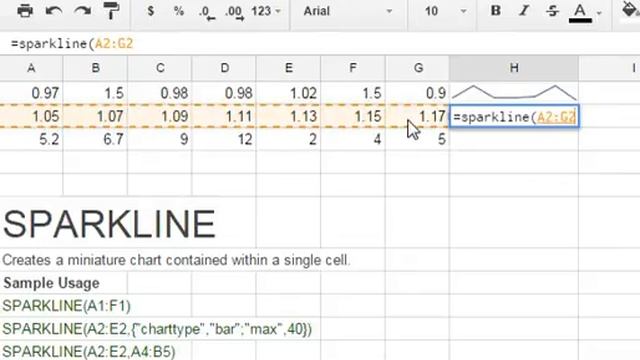Click the cell containing 1.09
The height and width of the screenshot is (360, 640).
(160, 116)
